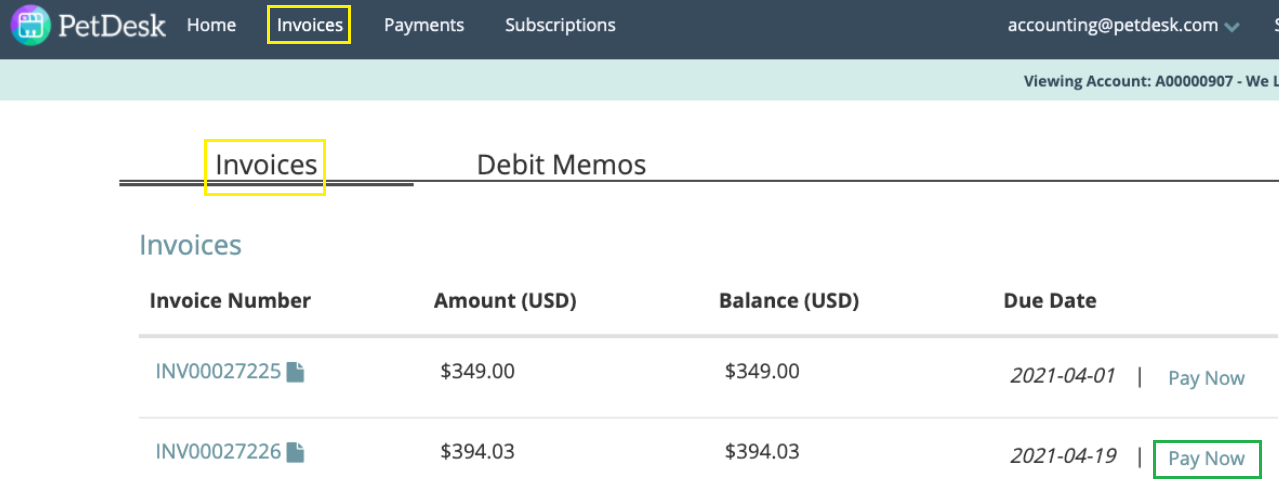Select Invoices in the top navigation bar

[x=309, y=25]
